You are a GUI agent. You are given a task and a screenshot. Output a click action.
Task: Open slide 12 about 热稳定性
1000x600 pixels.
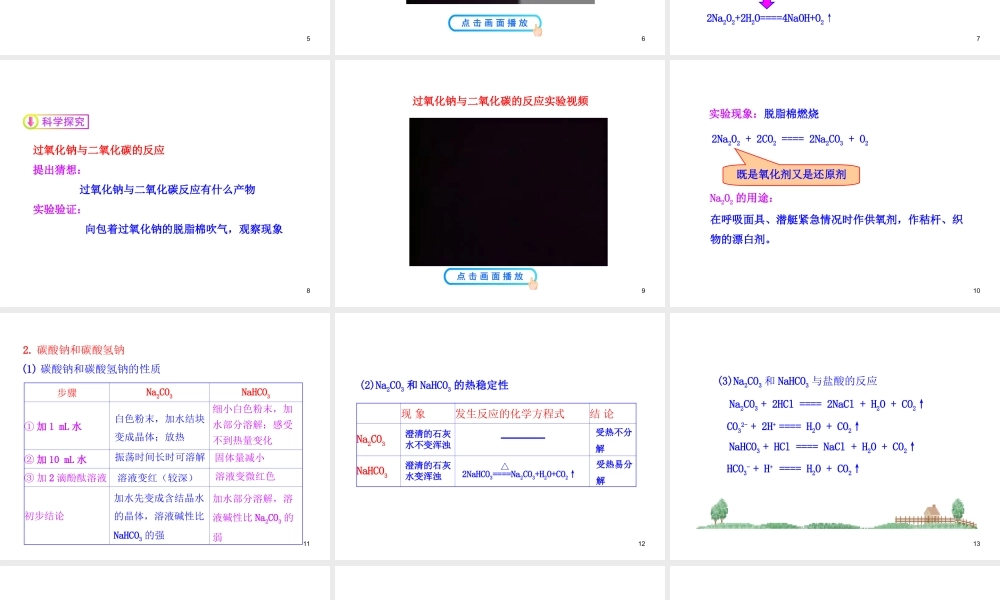pyautogui.click(x=499, y=436)
